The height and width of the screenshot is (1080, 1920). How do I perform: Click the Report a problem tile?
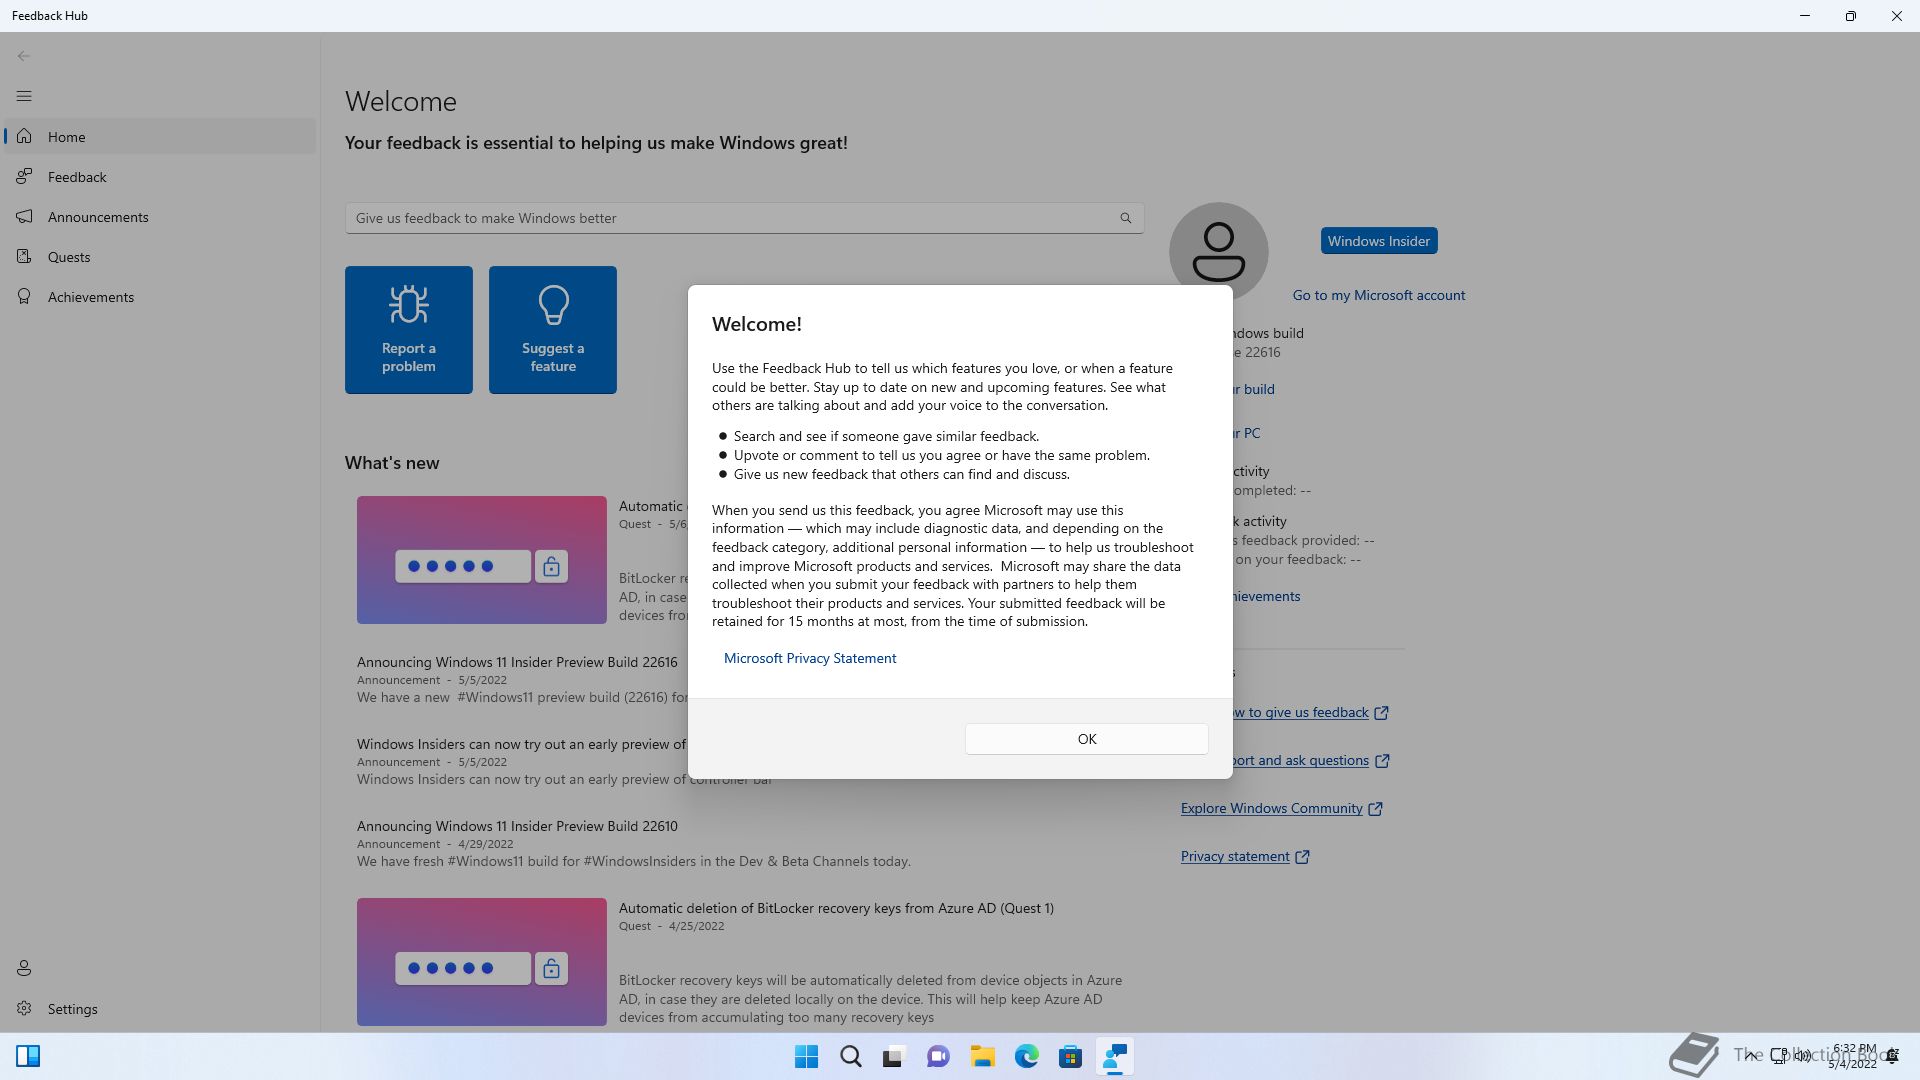[409, 330]
